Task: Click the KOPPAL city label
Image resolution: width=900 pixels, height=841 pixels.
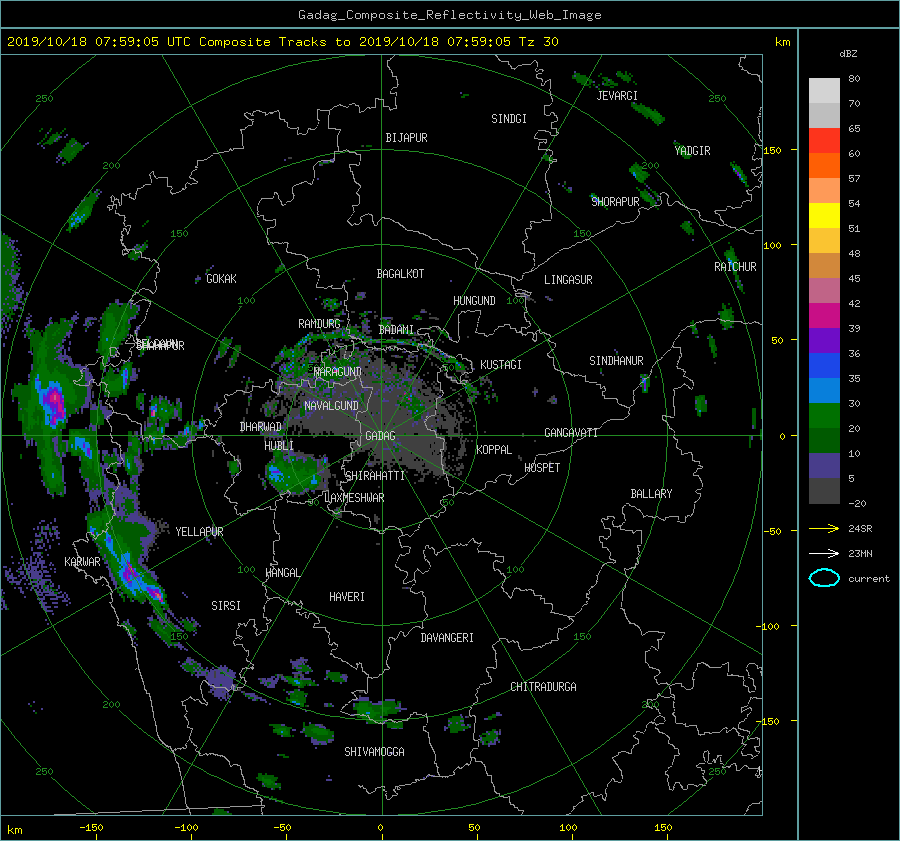Action: point(494,450)
